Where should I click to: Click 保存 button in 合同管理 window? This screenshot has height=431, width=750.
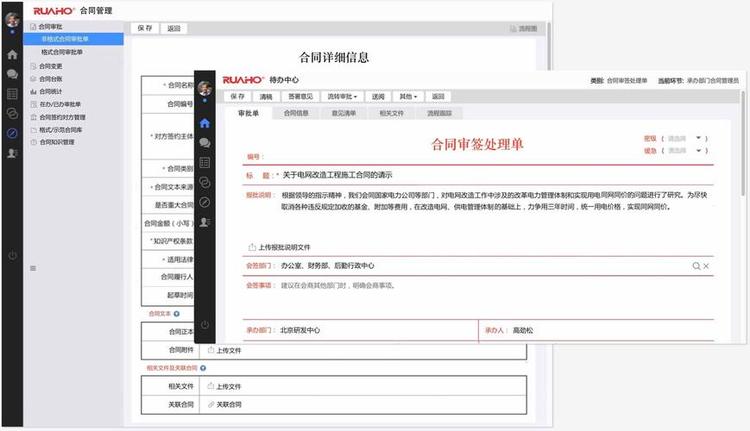[x=144, y=28]
